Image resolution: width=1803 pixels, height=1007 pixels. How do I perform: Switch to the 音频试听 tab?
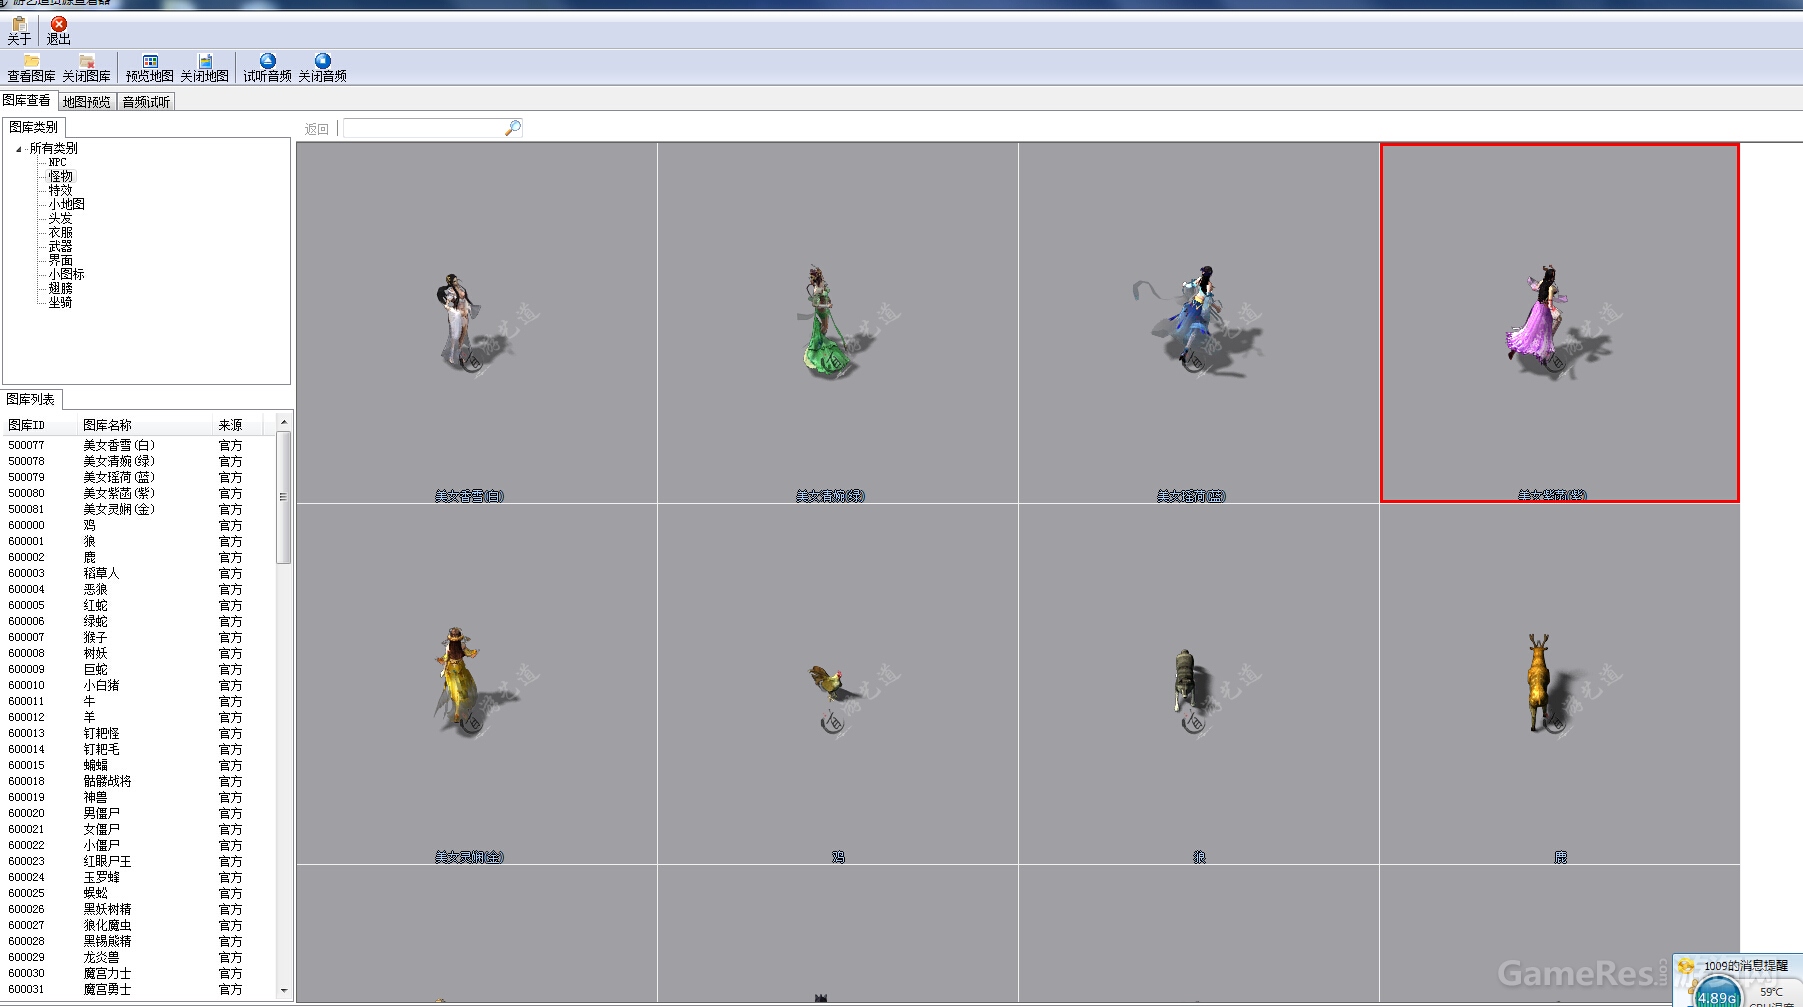click(x=146, y=102)
